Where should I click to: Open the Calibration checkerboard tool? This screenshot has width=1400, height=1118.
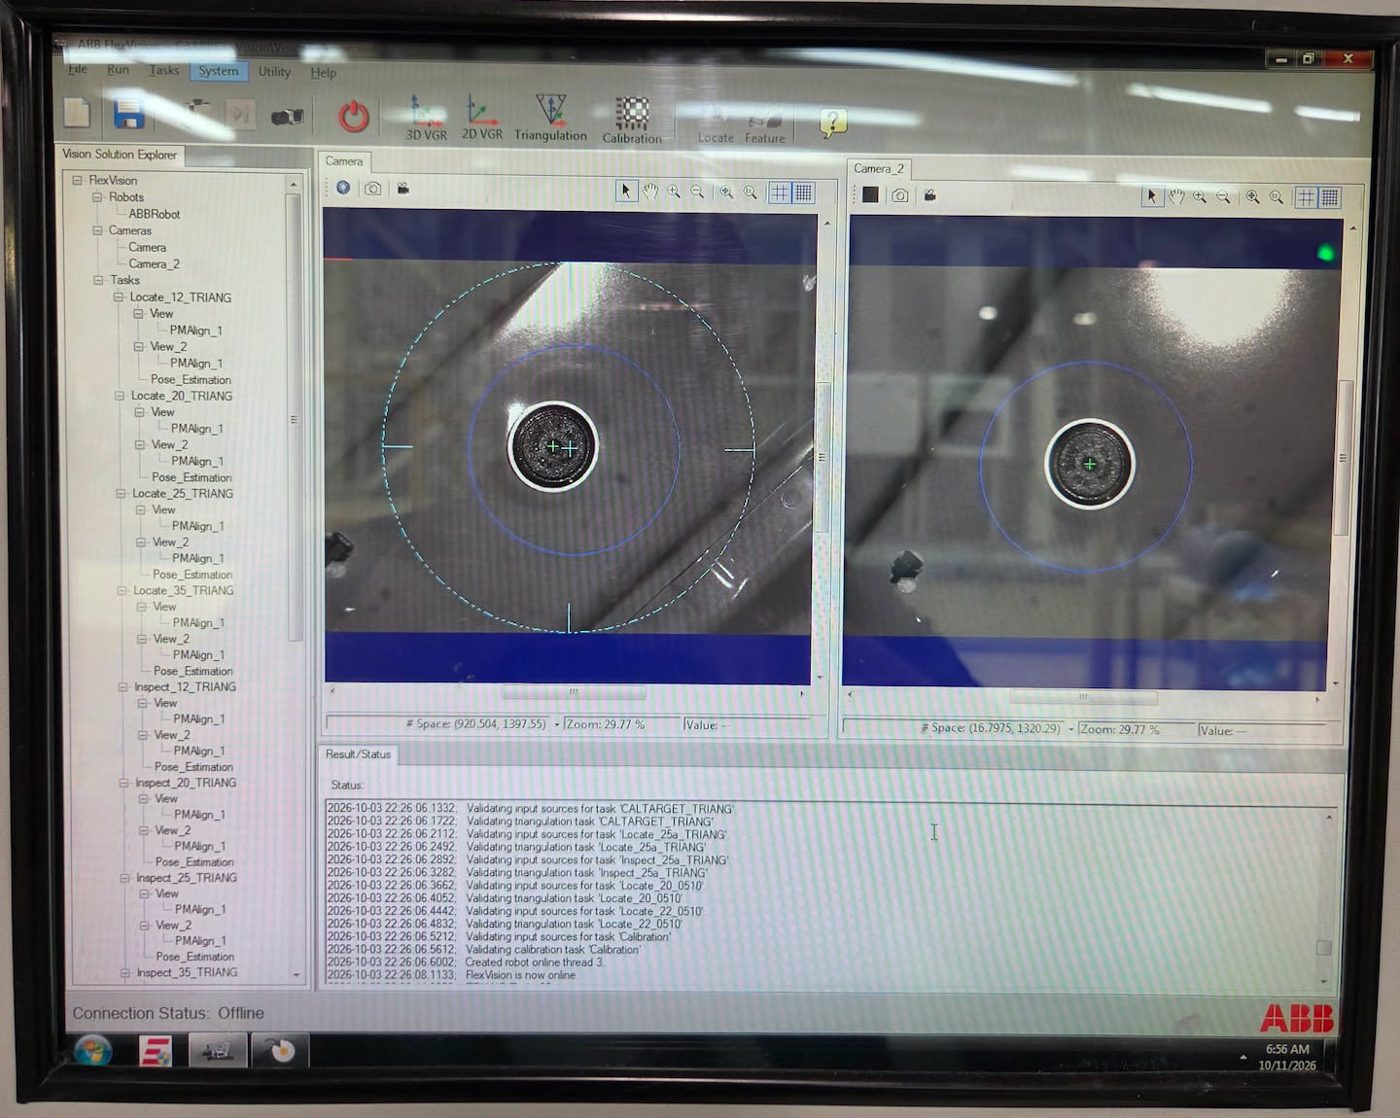(x=631, y=120)
